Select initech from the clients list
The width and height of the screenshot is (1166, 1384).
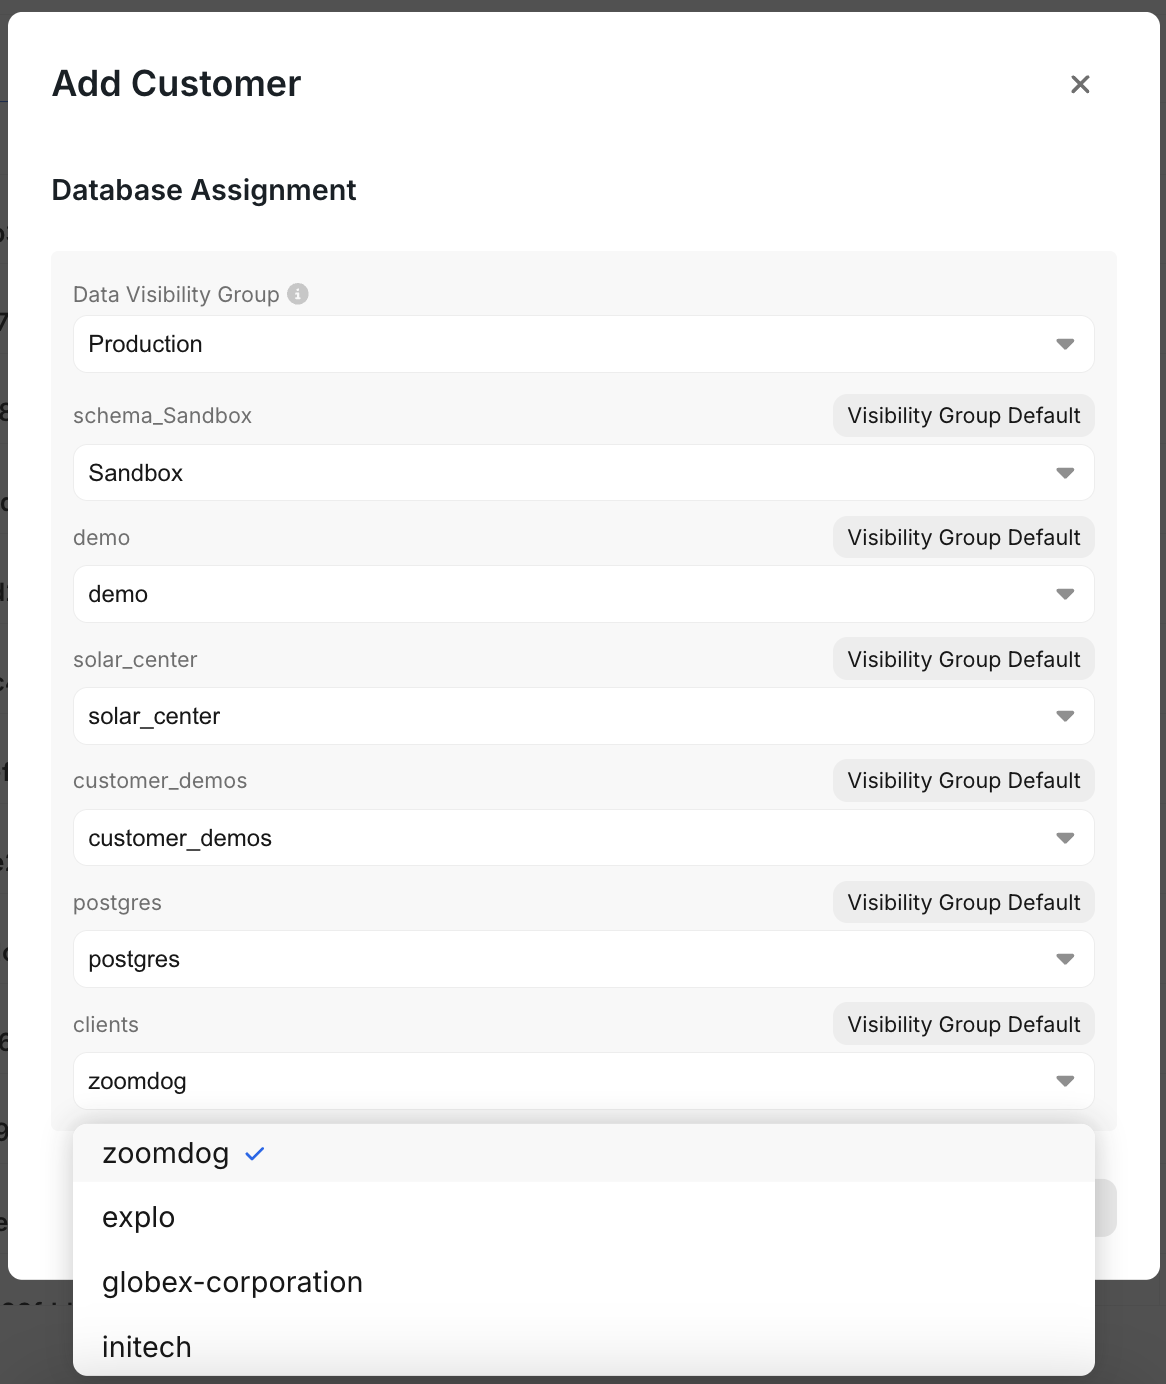(x=146, y=1347)
